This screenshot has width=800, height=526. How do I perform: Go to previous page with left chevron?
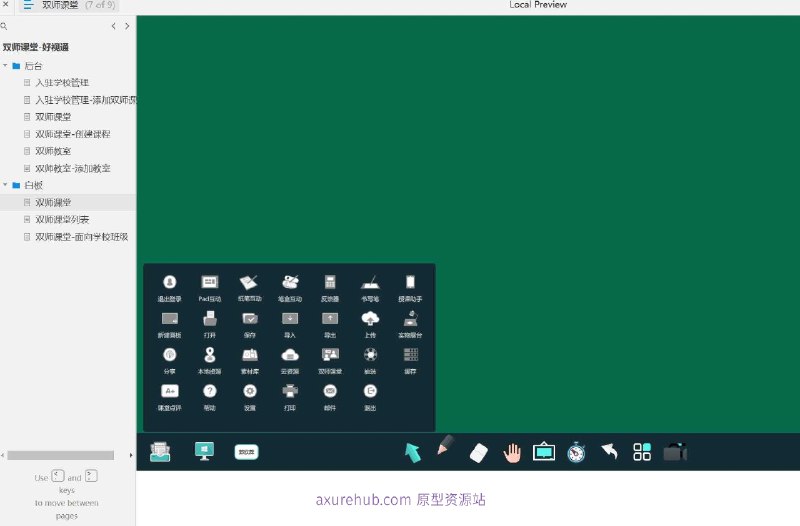113,26
